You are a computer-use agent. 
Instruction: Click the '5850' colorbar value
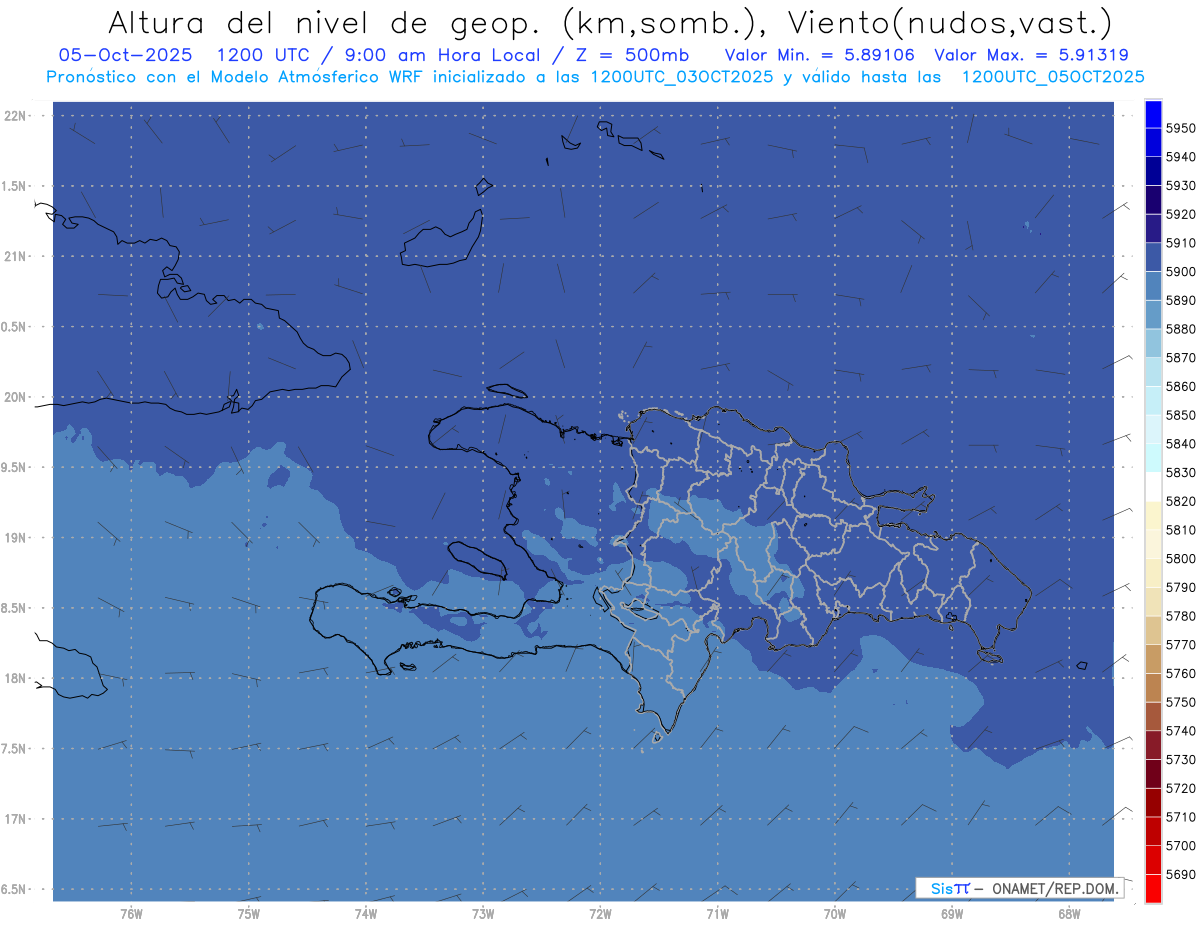coord(1181,415)
